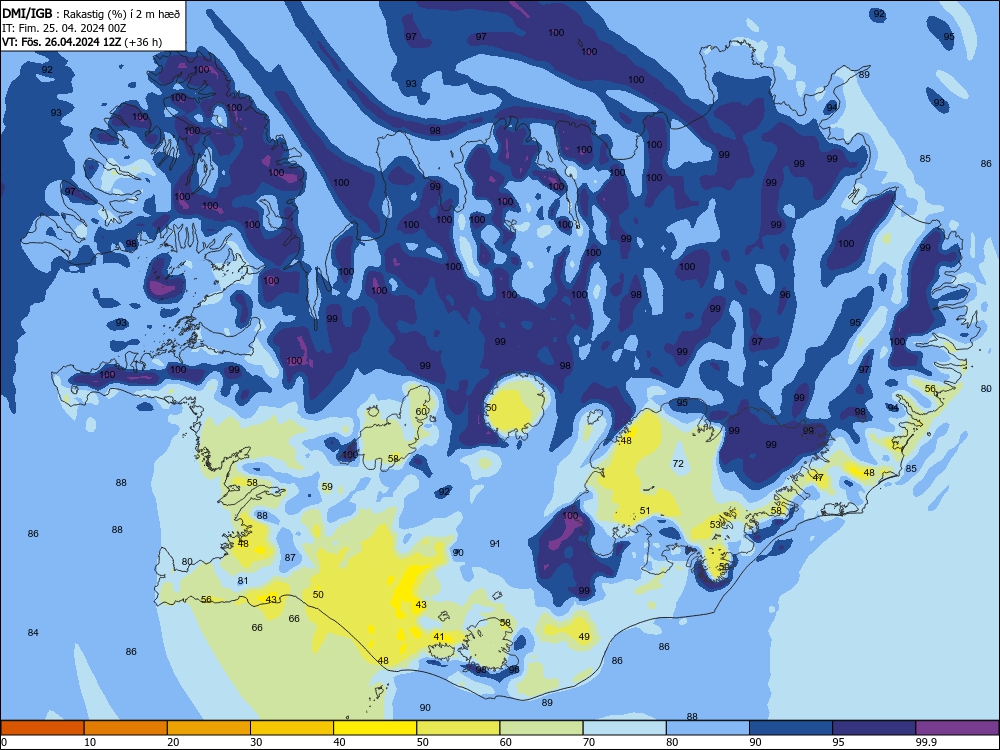
Task: Click the humidity value 49 on the map
Action: click(x=584, y=636)
